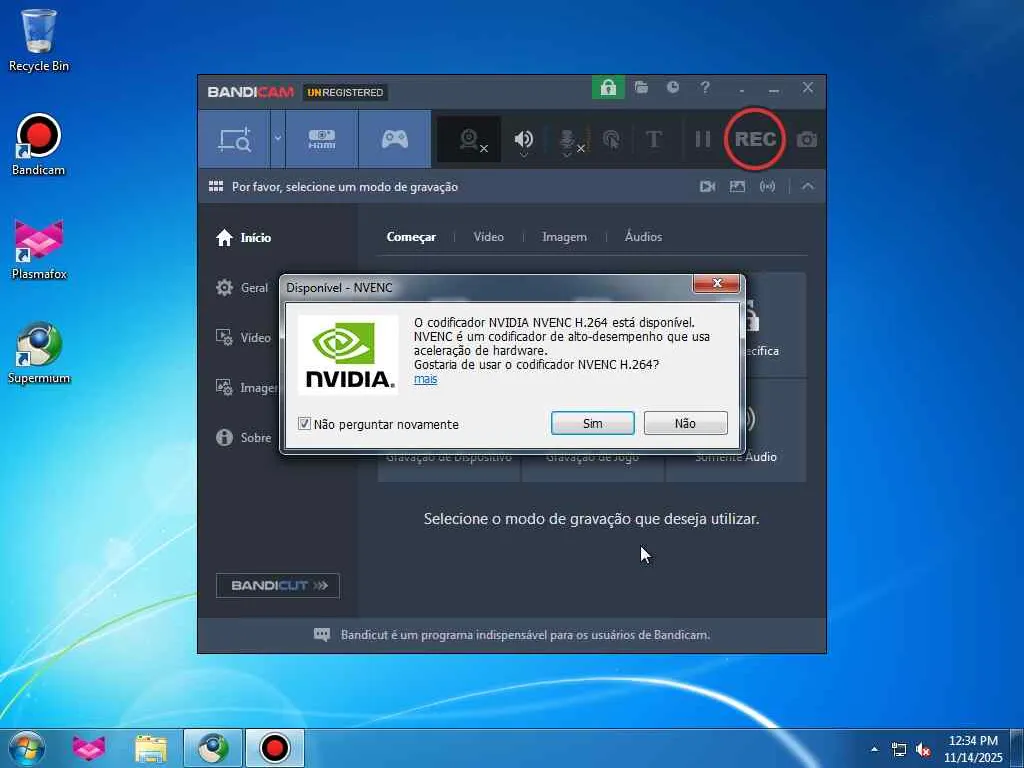Open Sobre section in sidebar
This screenshot has width=1024, height=768.
(243, 438)
